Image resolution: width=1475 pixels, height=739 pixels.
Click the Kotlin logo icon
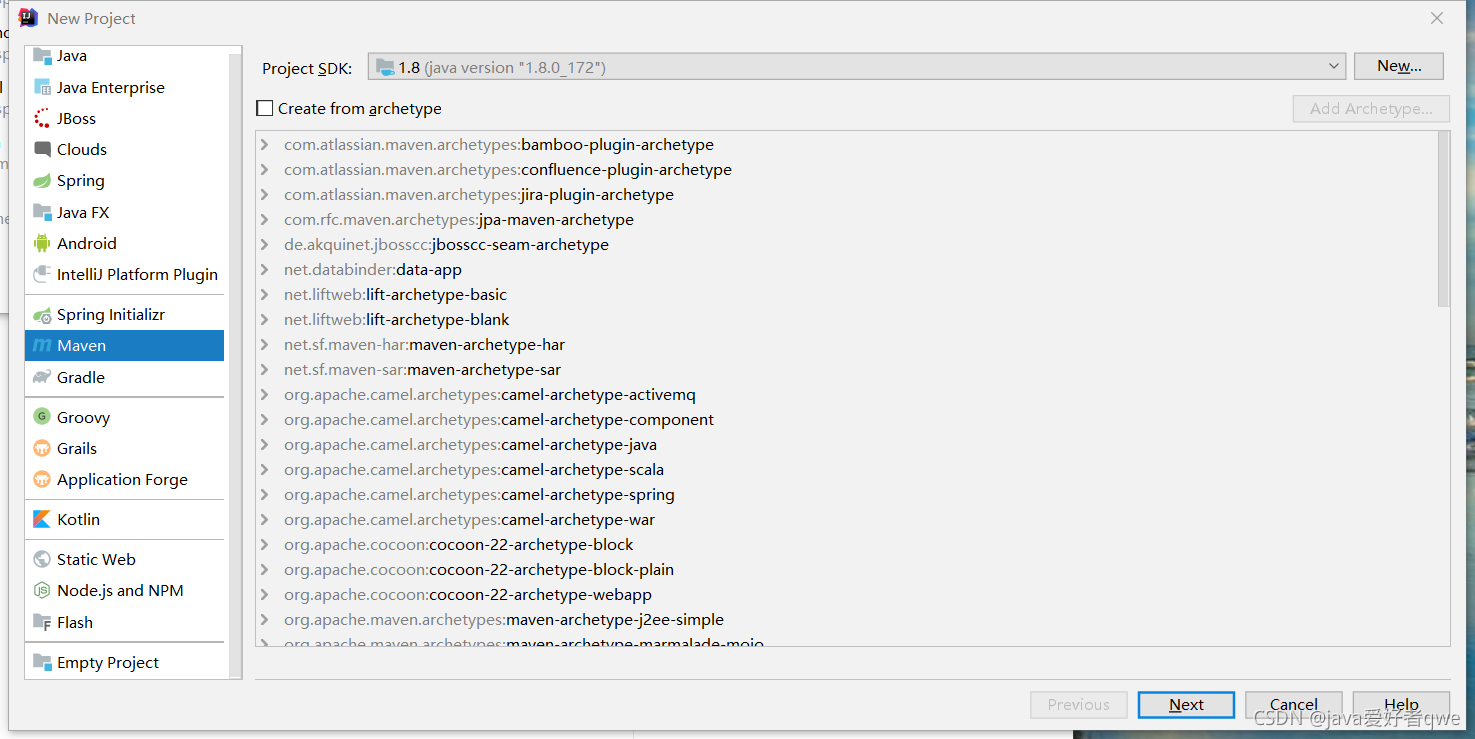[42, 519]
